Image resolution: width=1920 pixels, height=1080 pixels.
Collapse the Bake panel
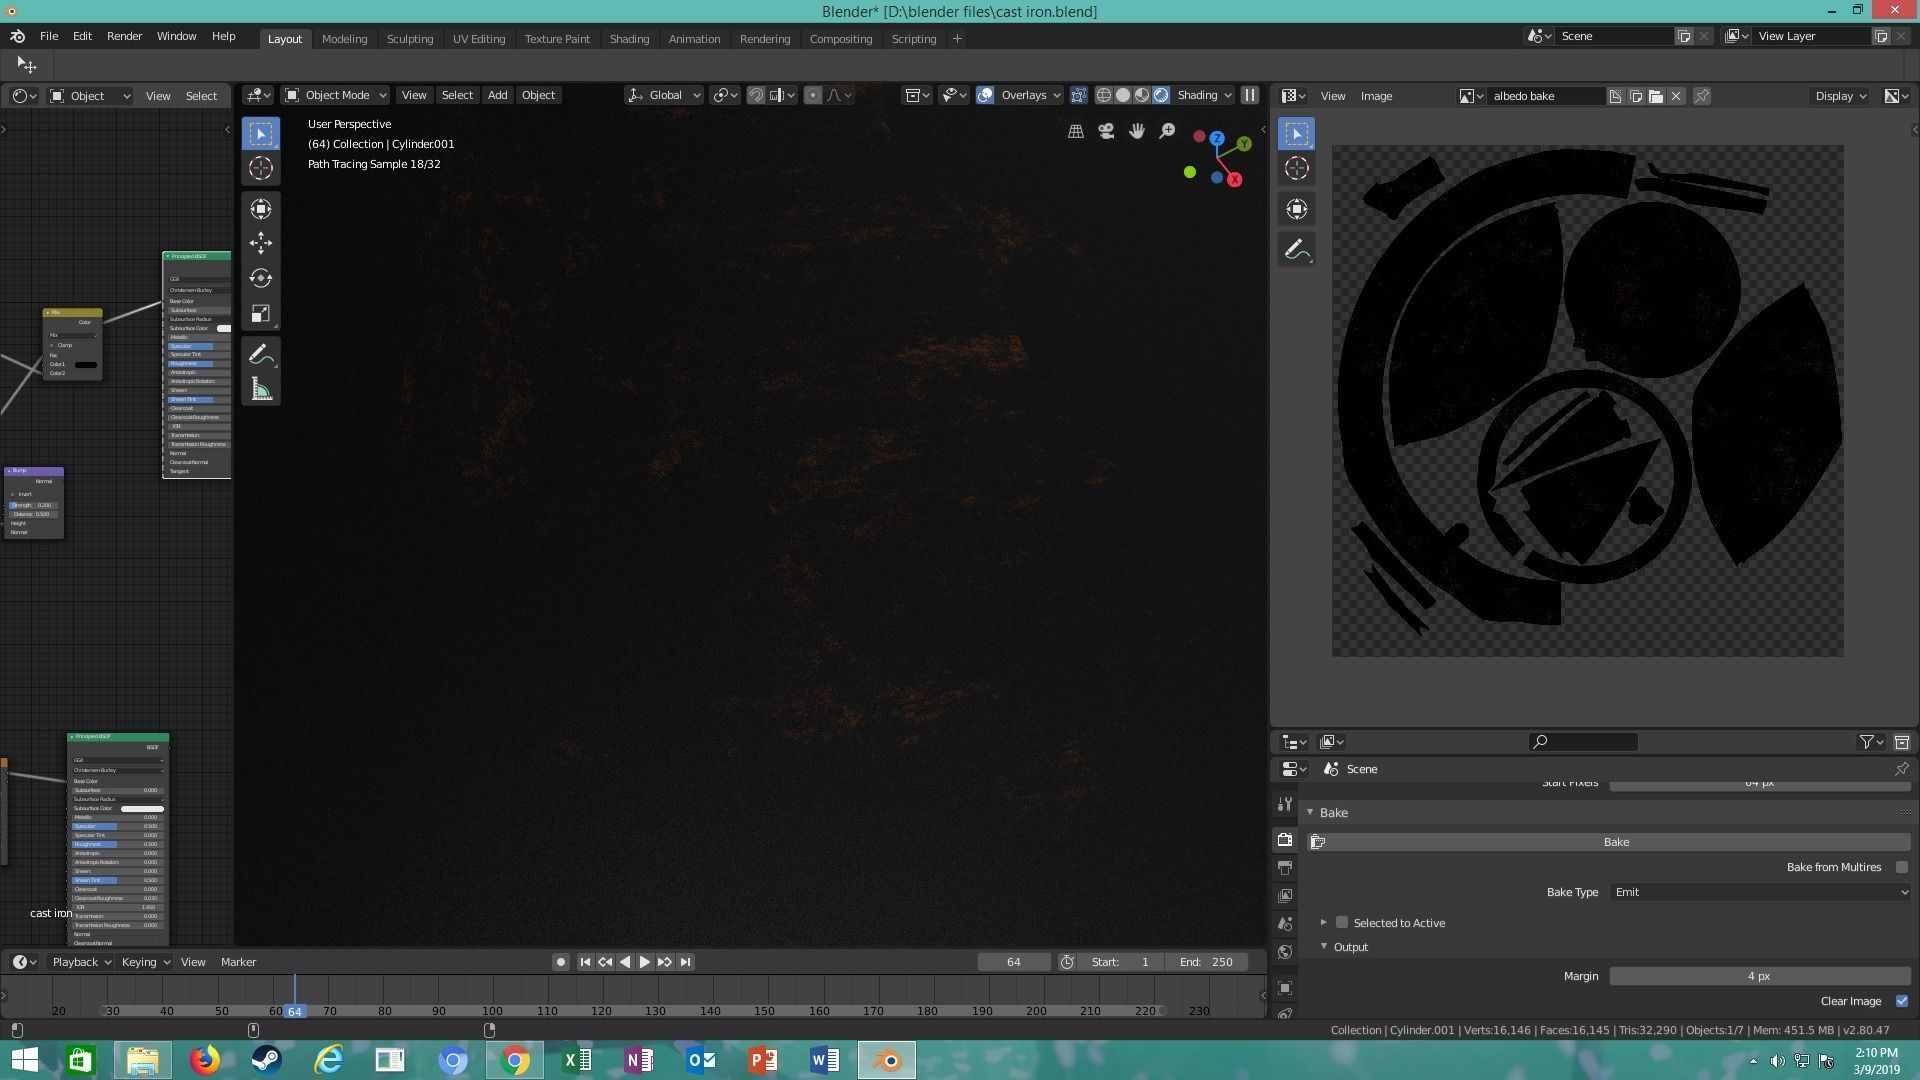coord(1310,812)
